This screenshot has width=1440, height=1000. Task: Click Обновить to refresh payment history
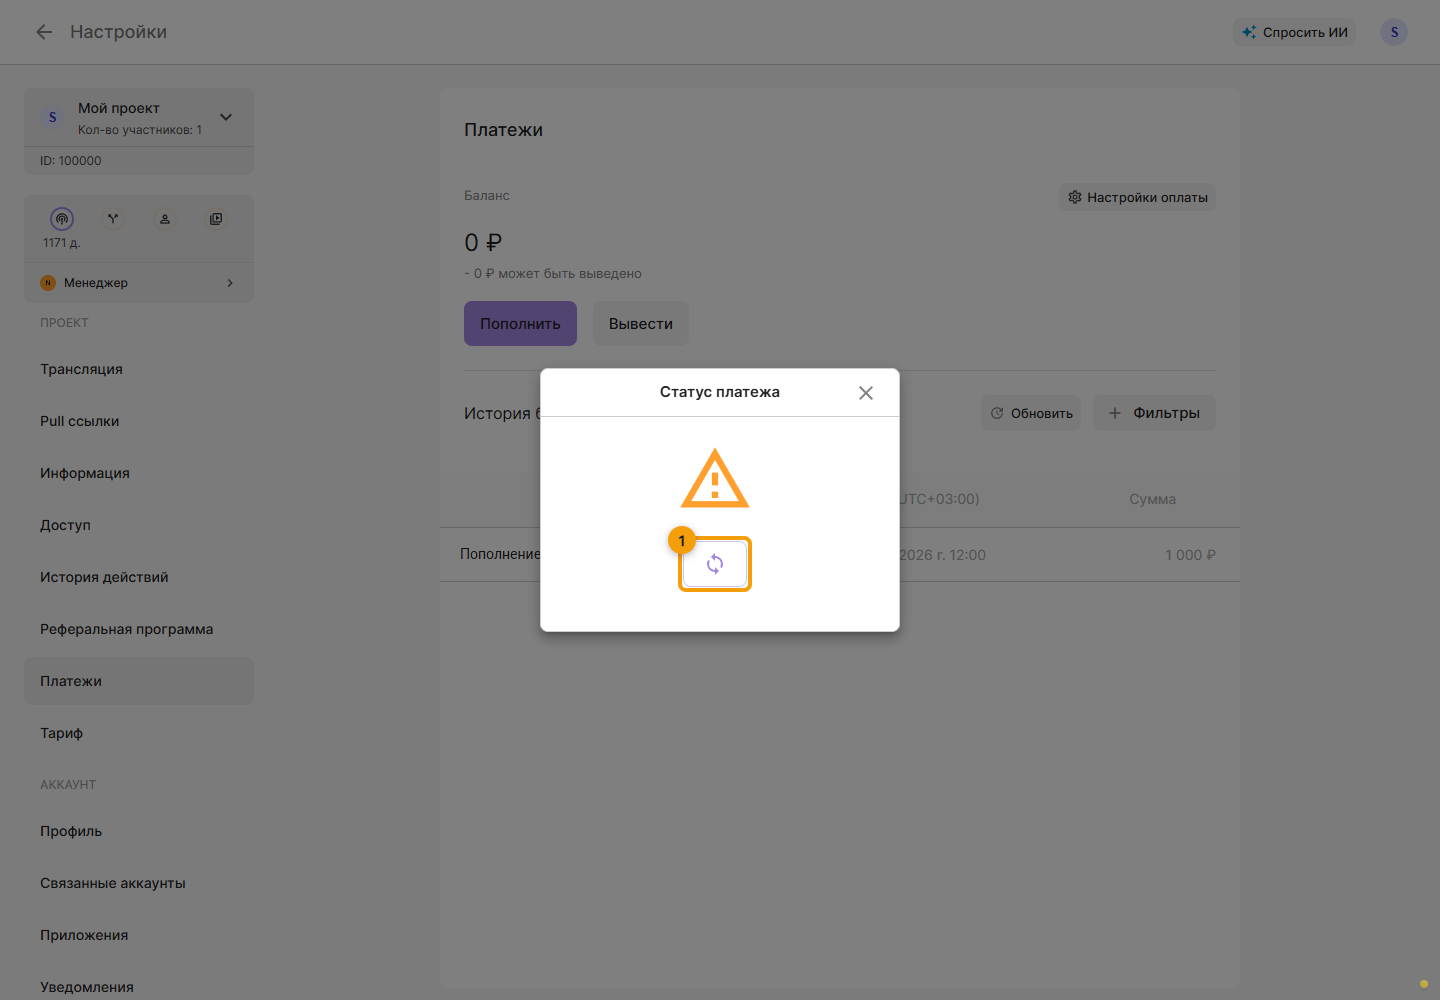pyautogui.click(x=1031, y=413)
